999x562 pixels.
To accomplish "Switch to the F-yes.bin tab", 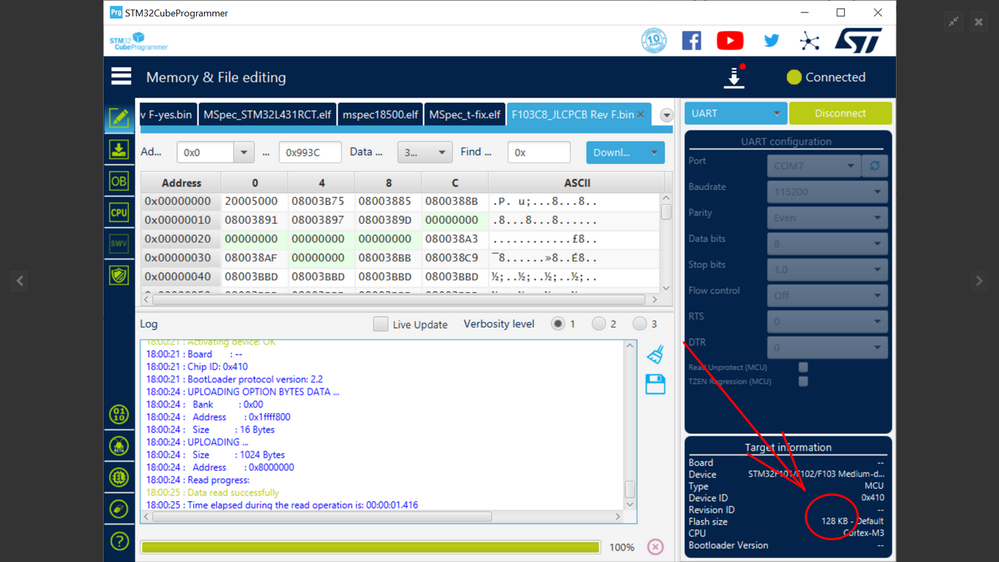I will (x=168, y=115).
